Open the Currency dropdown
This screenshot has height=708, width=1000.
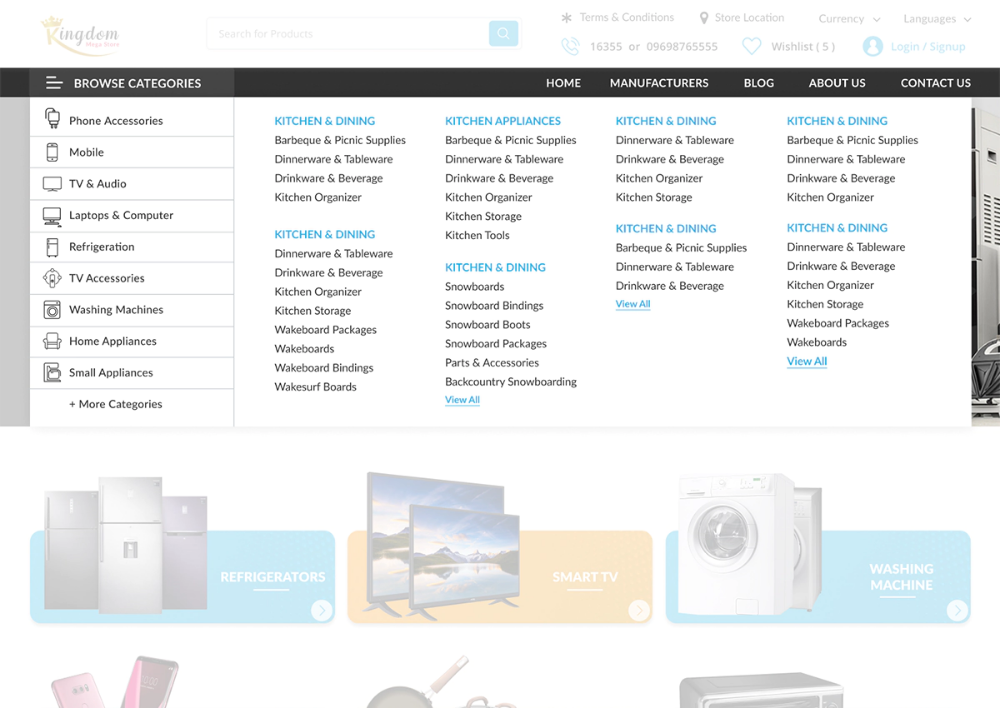point(849,19)
